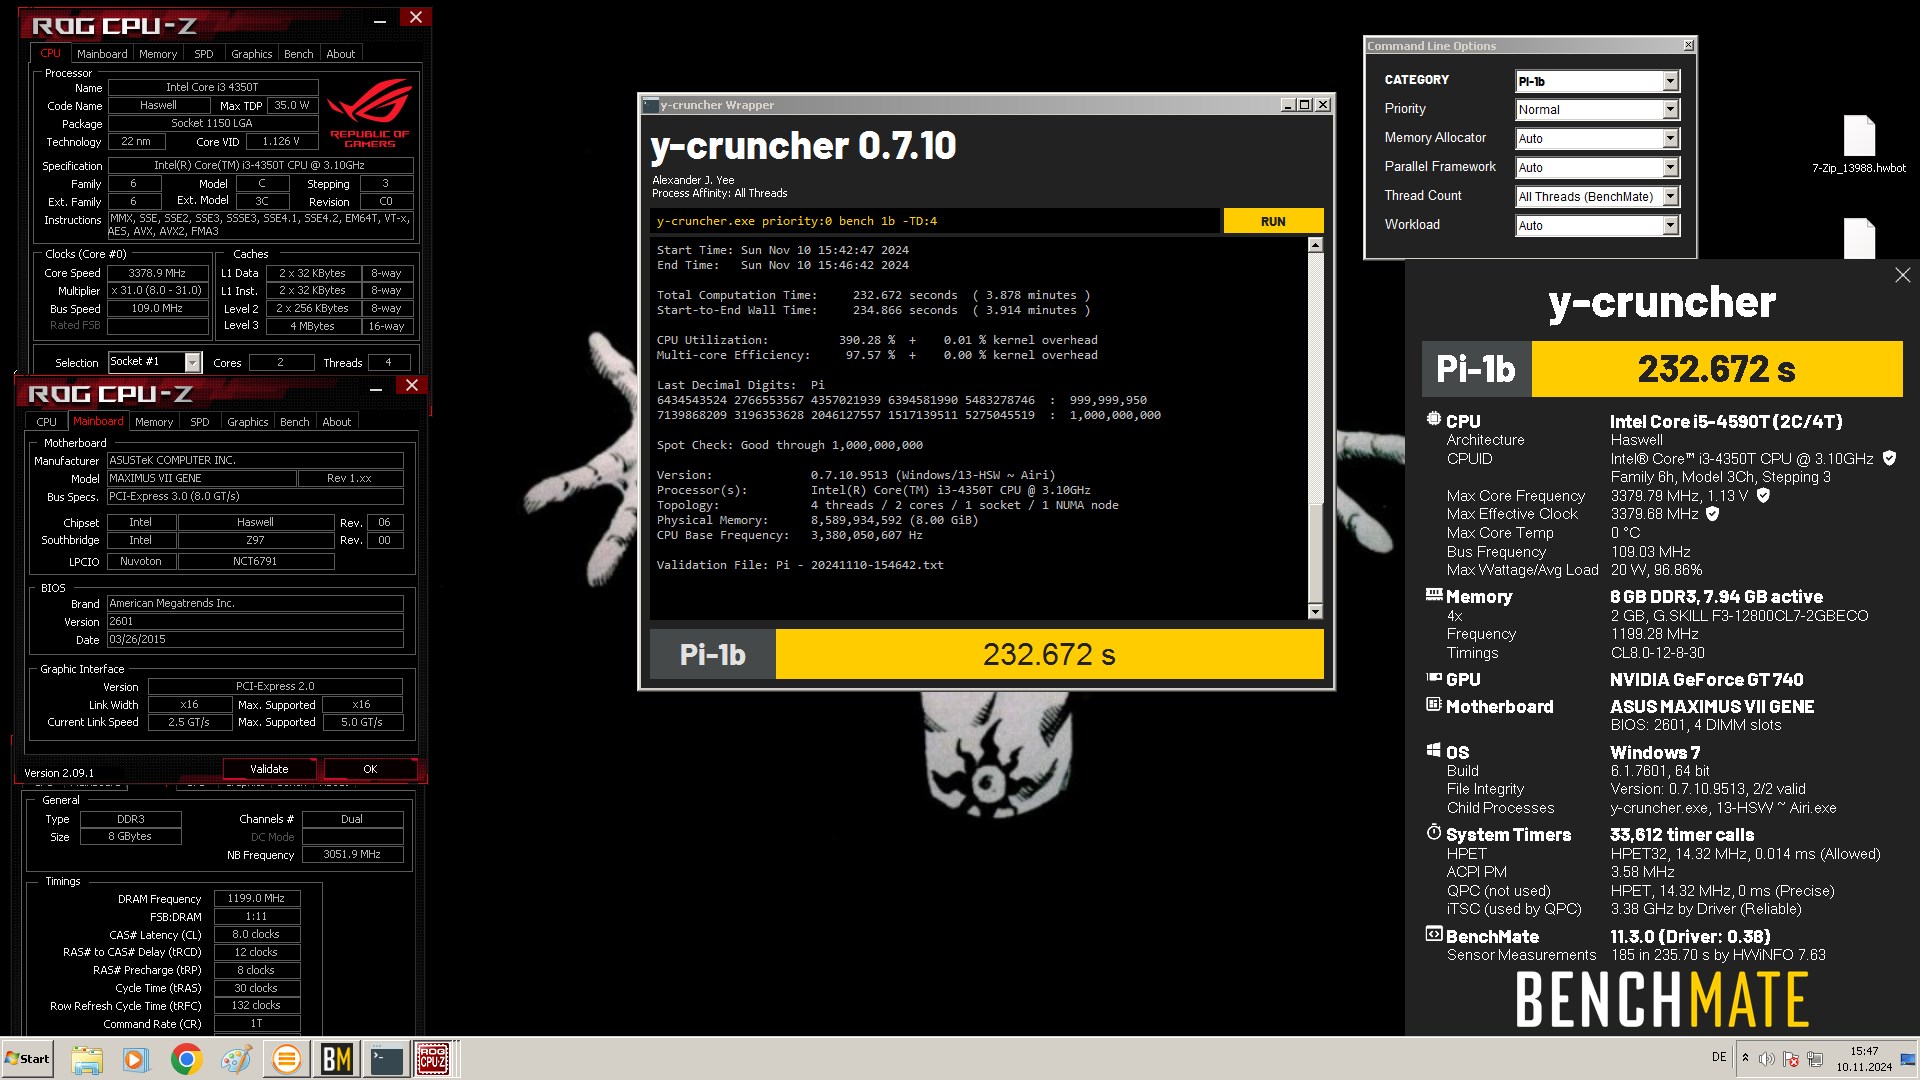This screenshot has height=1080, width=1920.
Task: Click scroll-up arrow in y-cruncher output
Action: click(x=1315, y=245)
